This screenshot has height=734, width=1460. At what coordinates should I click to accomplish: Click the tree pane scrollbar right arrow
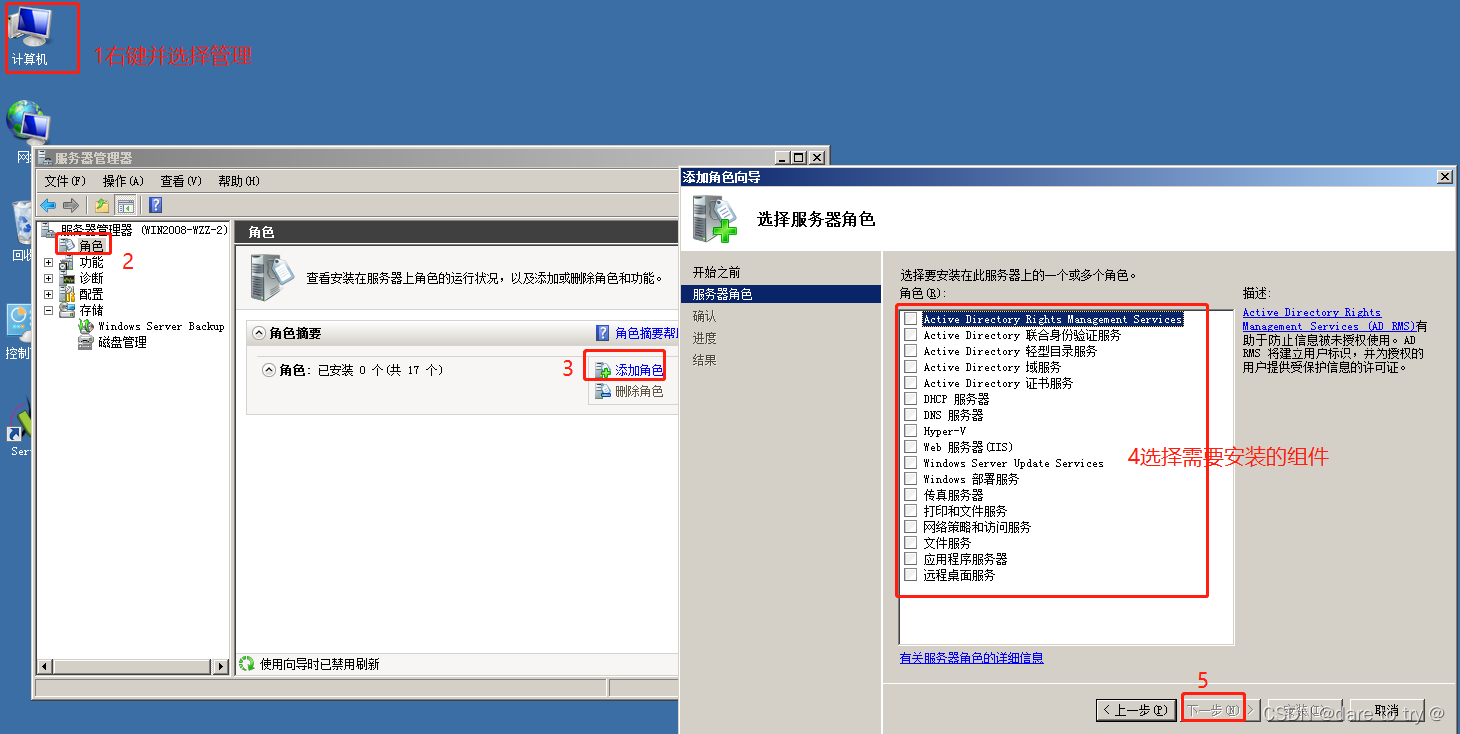tap(223, 665)
